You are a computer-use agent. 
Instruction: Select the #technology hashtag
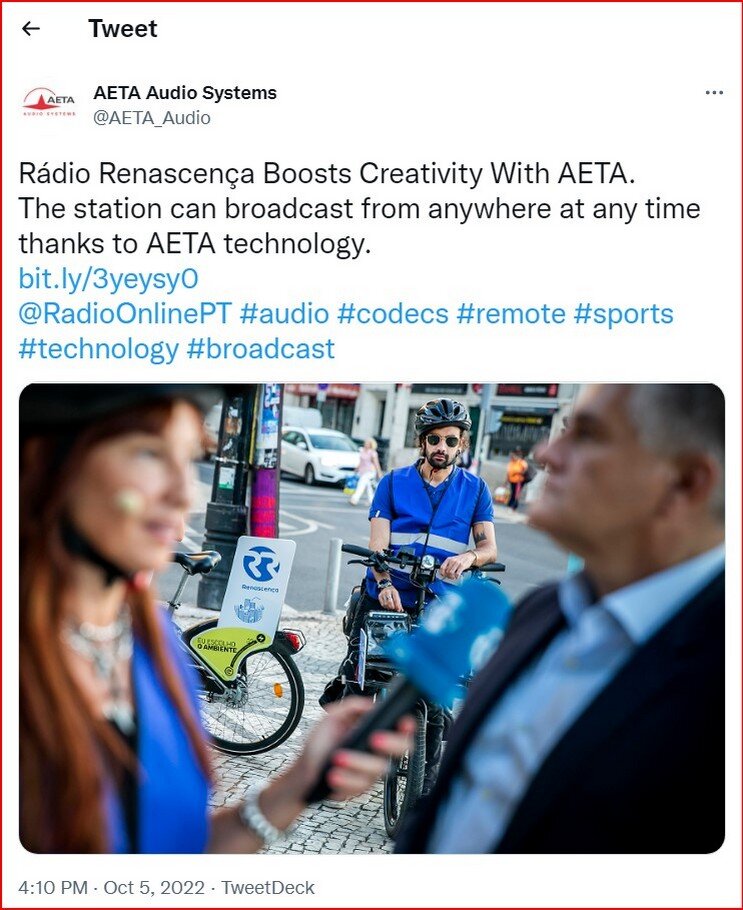point(99,349)
